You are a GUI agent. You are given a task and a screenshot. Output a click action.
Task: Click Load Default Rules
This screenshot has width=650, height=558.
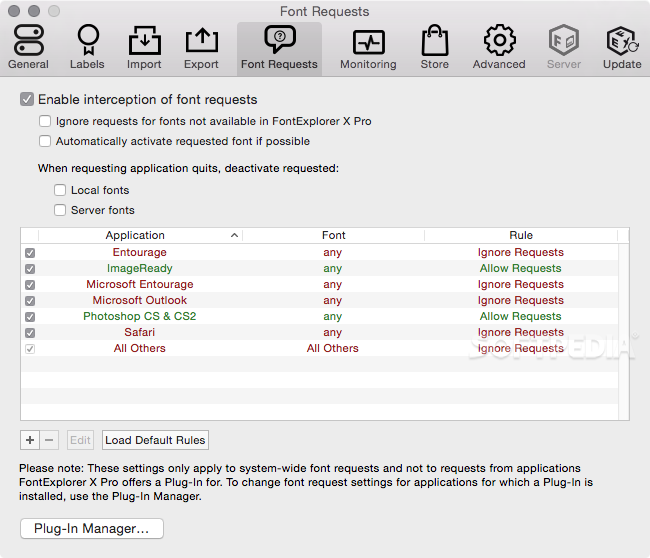pos(155,440)
